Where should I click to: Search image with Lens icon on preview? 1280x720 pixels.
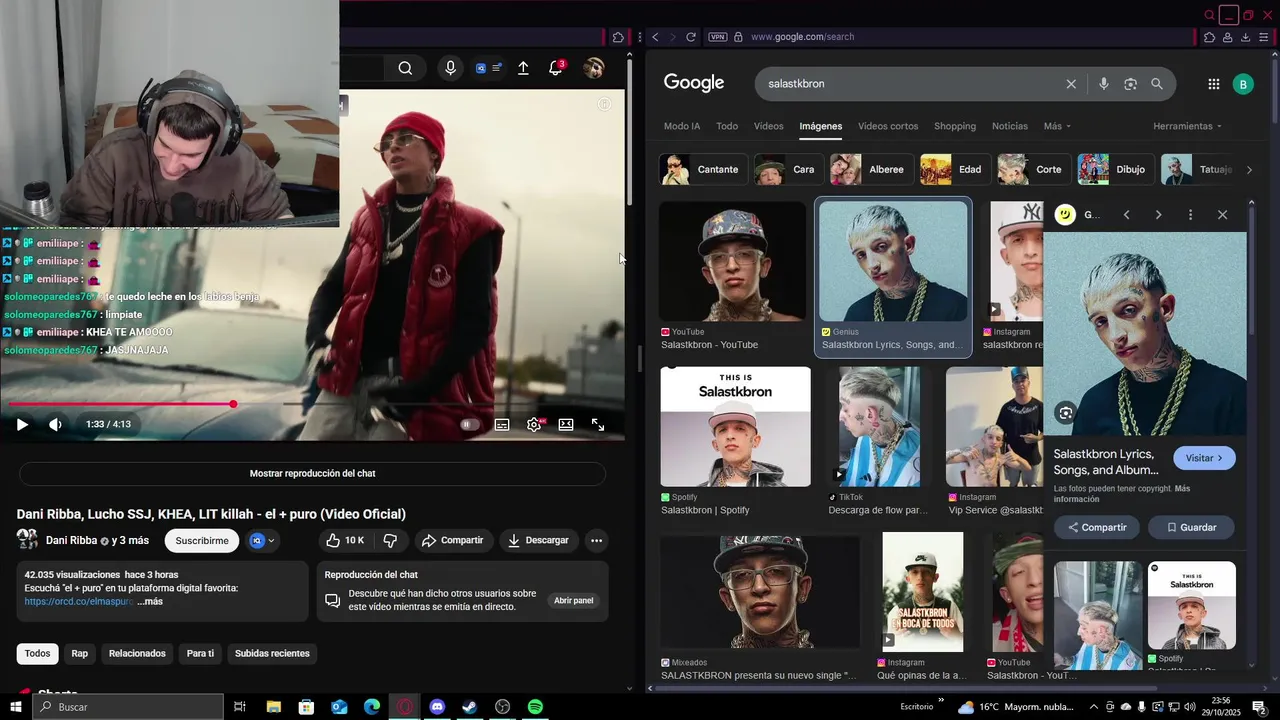pos(1066,413)
